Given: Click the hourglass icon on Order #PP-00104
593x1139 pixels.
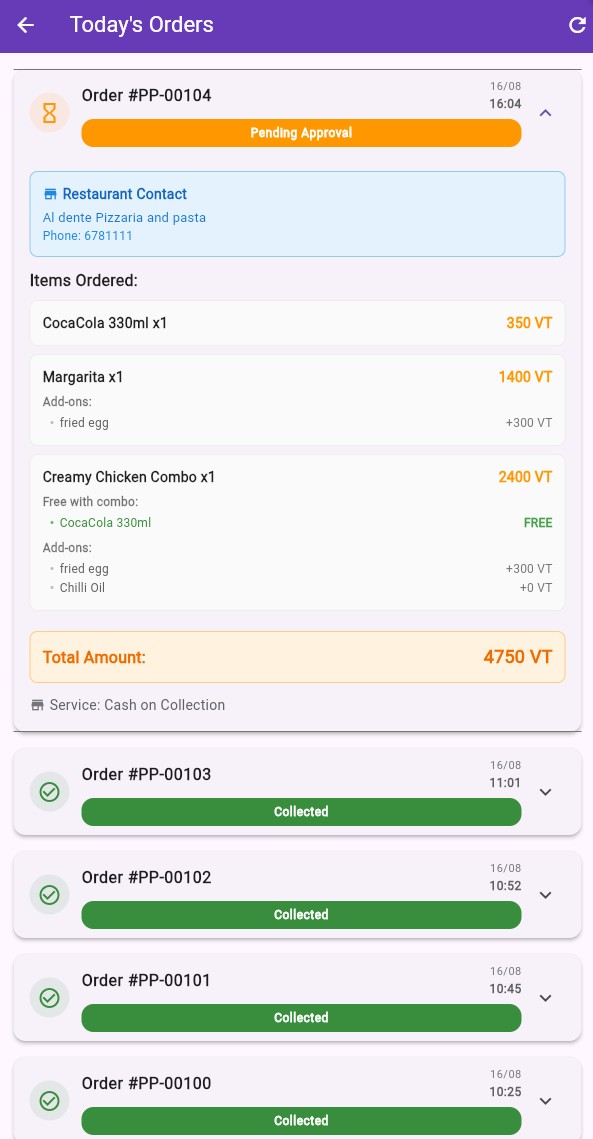Looking at the screenshot, I should 49,112.
